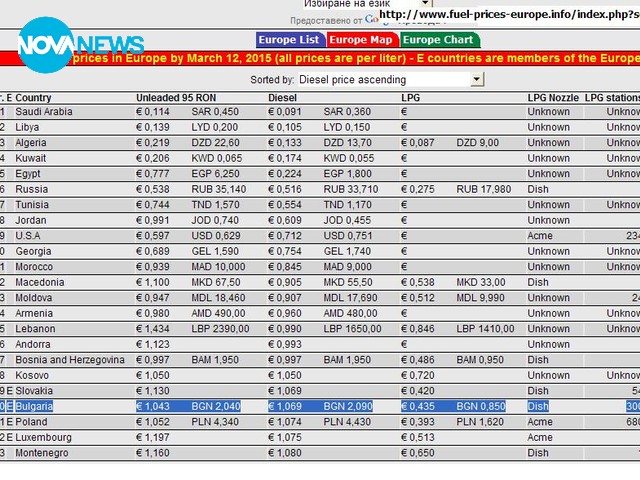The width and height of the screenshot is (640, 480).
Task: Switch to the Europe Map tab
Action: pos(361,40)
